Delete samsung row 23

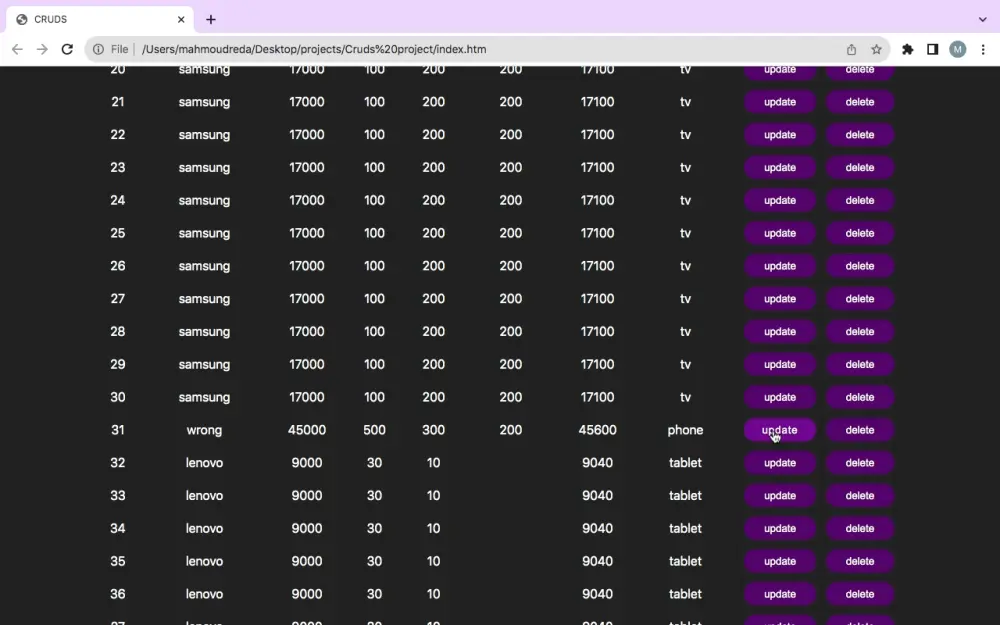pos(860,168)
